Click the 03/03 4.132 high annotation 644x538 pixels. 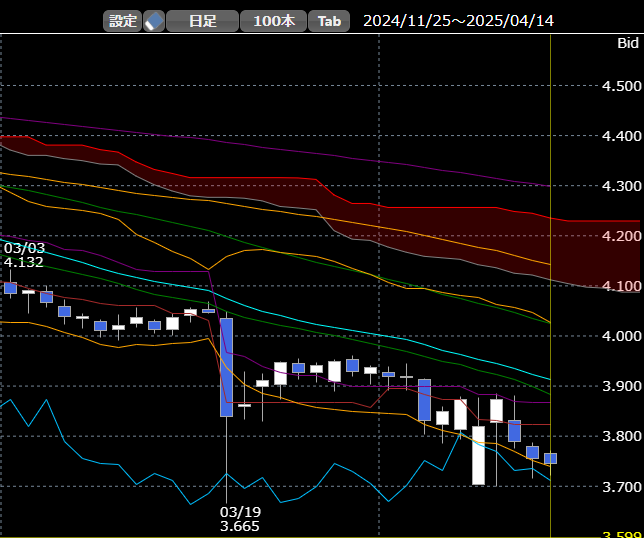pos(23,255)
